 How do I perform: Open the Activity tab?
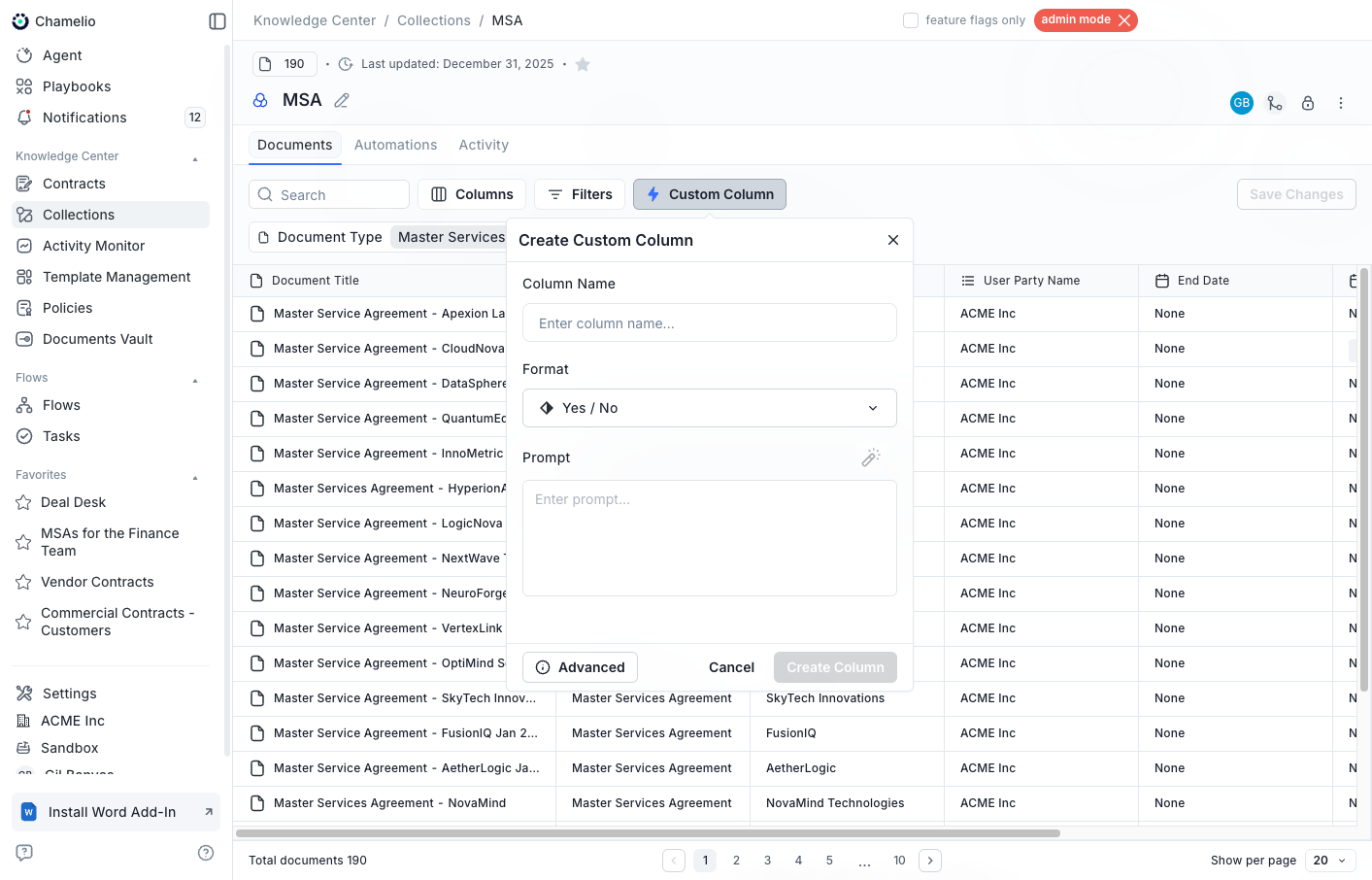[x=484, y=144]
